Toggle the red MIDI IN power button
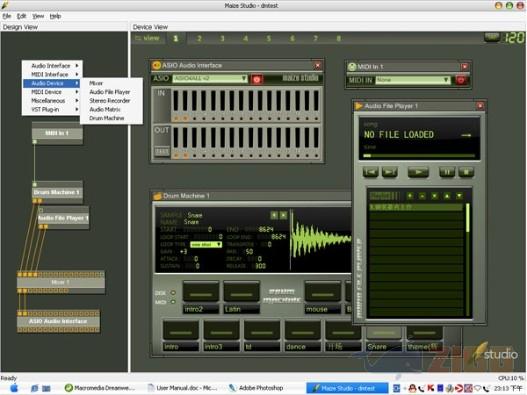The height and width of the screenshot is (395, 527). pyautogui.click(x=461, y=80)
